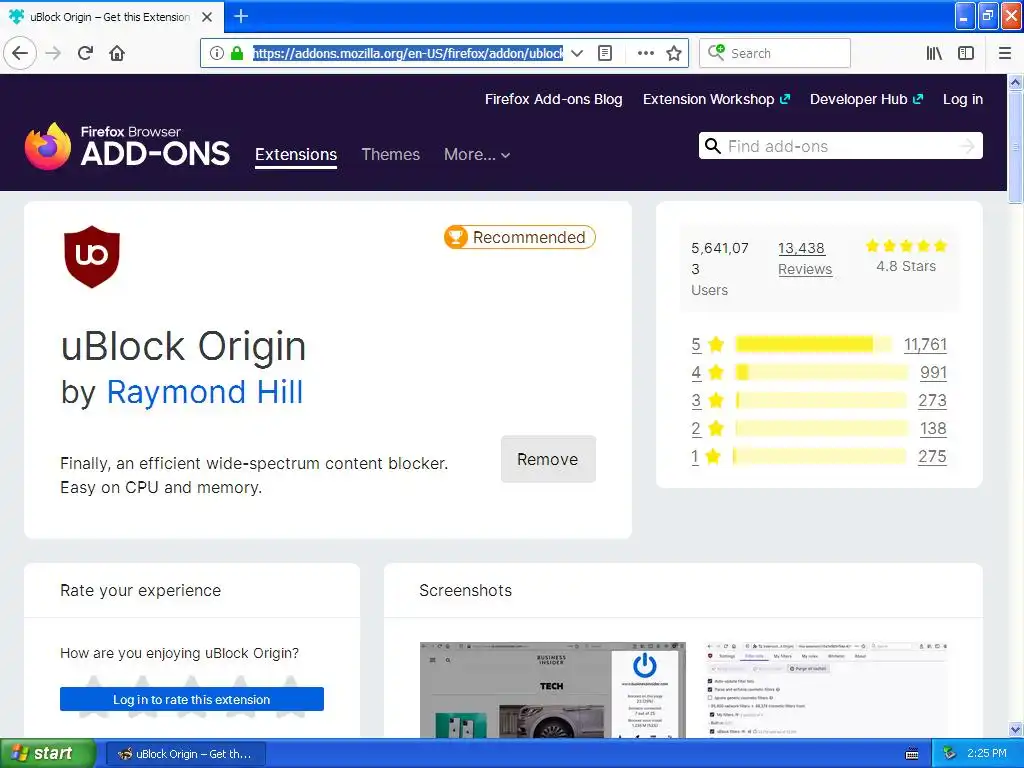
Task: Click the 2:25 PM clock
Action: pyautogui.click(x=987, y=753)
